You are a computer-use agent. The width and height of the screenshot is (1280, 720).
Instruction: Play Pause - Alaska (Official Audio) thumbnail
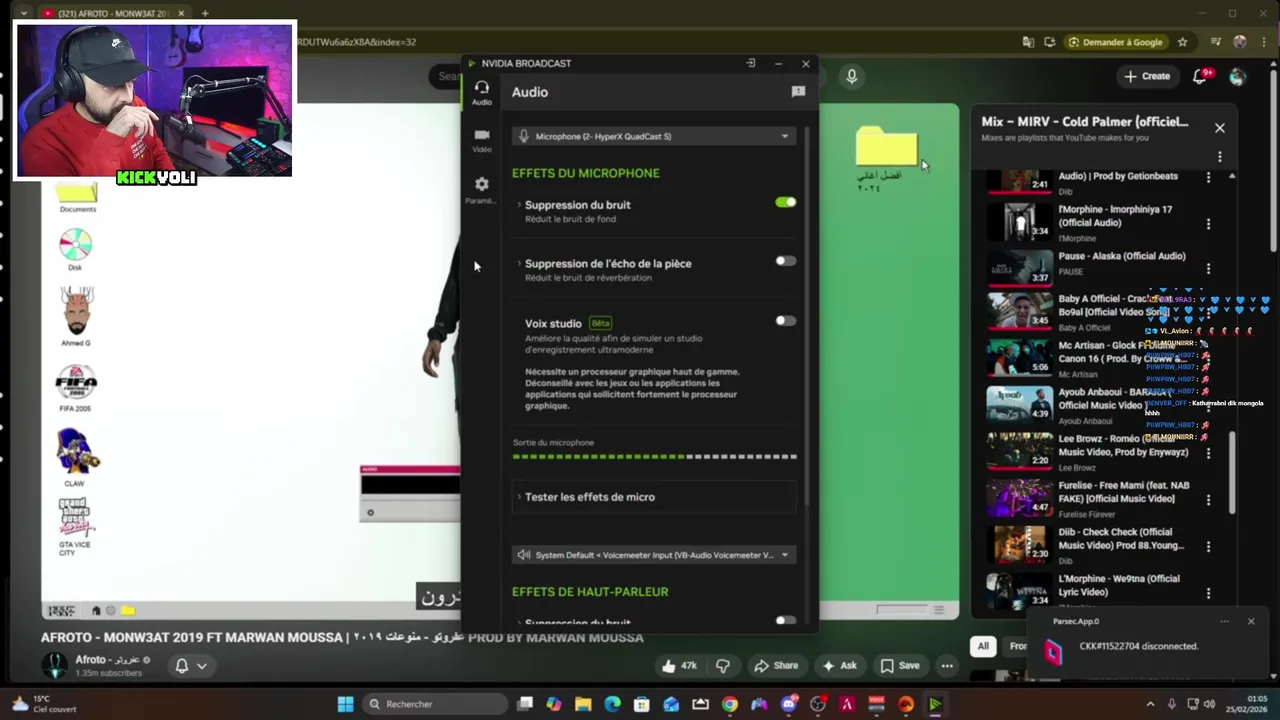point(1020,267)
